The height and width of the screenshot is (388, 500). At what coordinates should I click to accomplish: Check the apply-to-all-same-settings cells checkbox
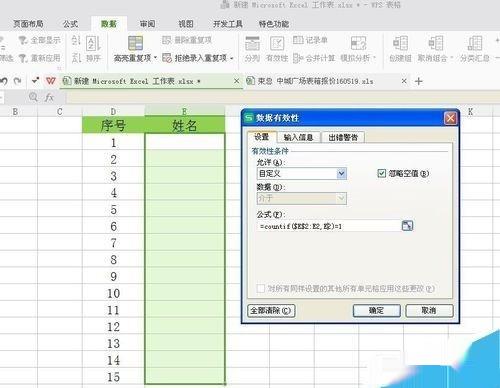pyautogui.click(x=260, y=288)
